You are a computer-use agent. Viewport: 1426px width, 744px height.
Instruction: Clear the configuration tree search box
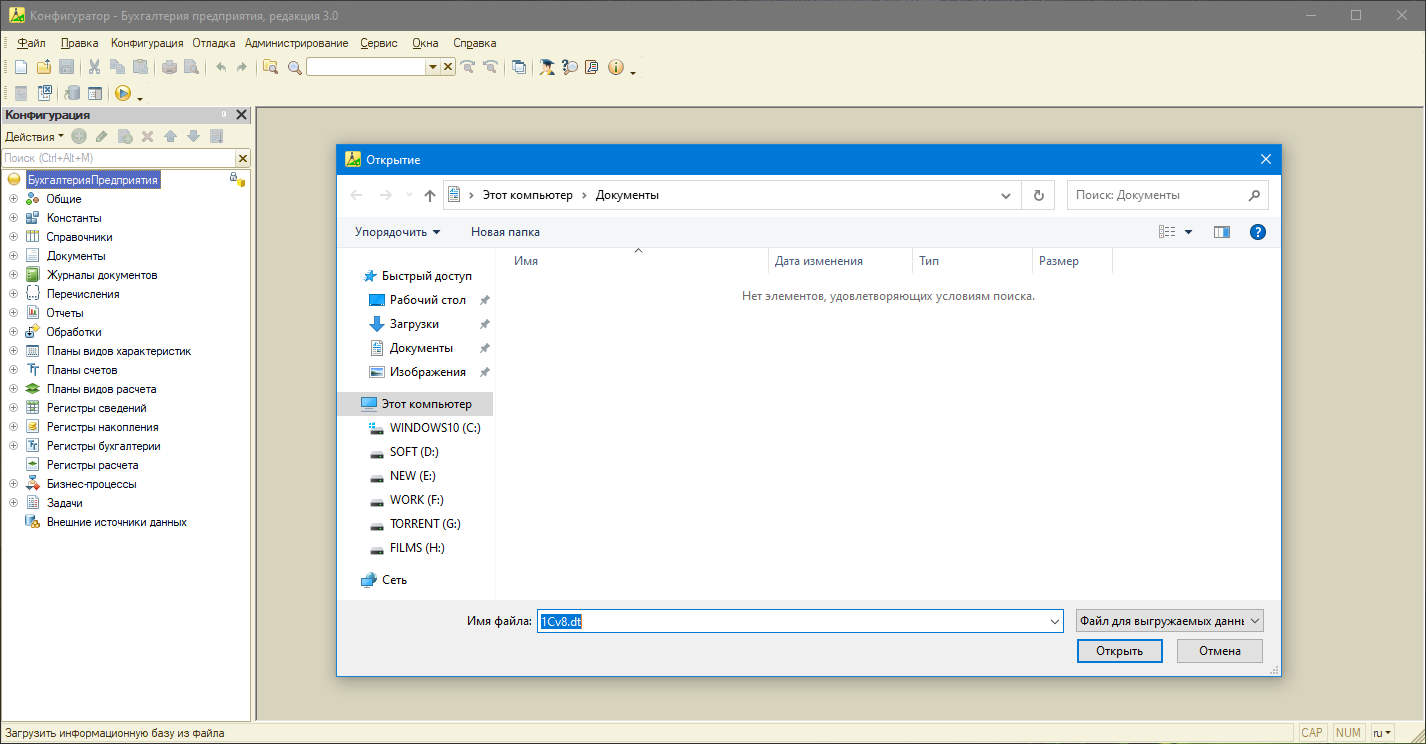(x=242, y=158)
